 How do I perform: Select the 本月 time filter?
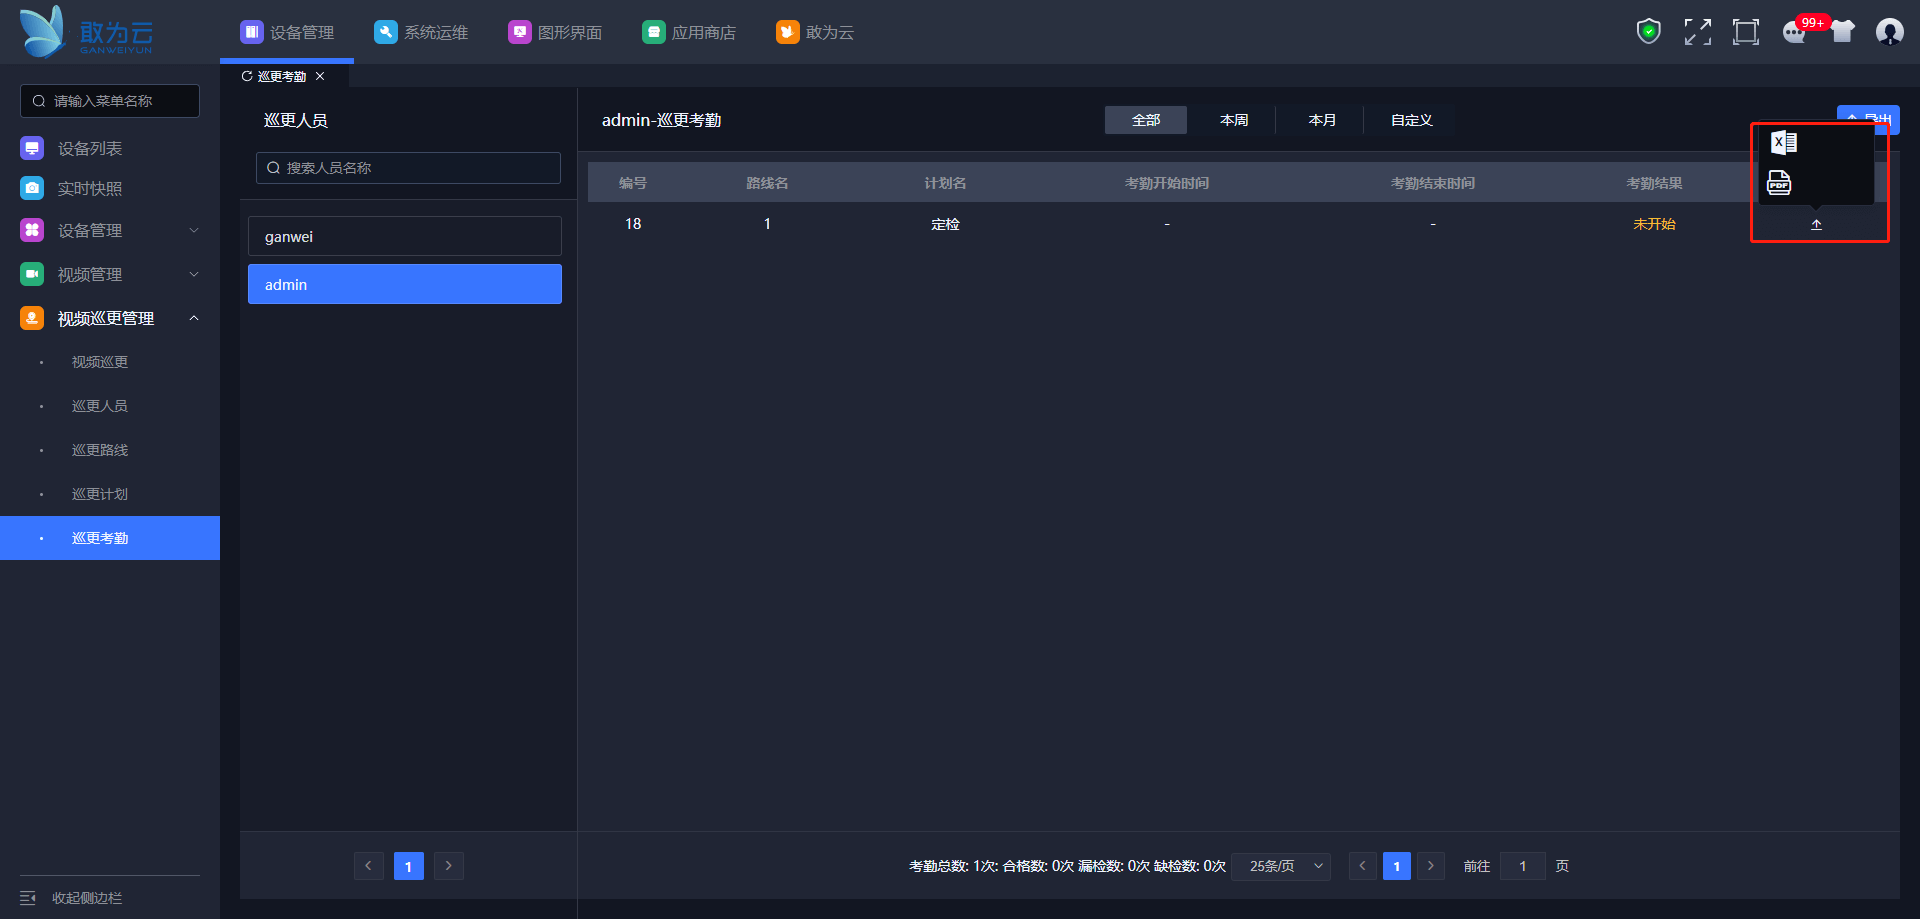point(1322,120)
